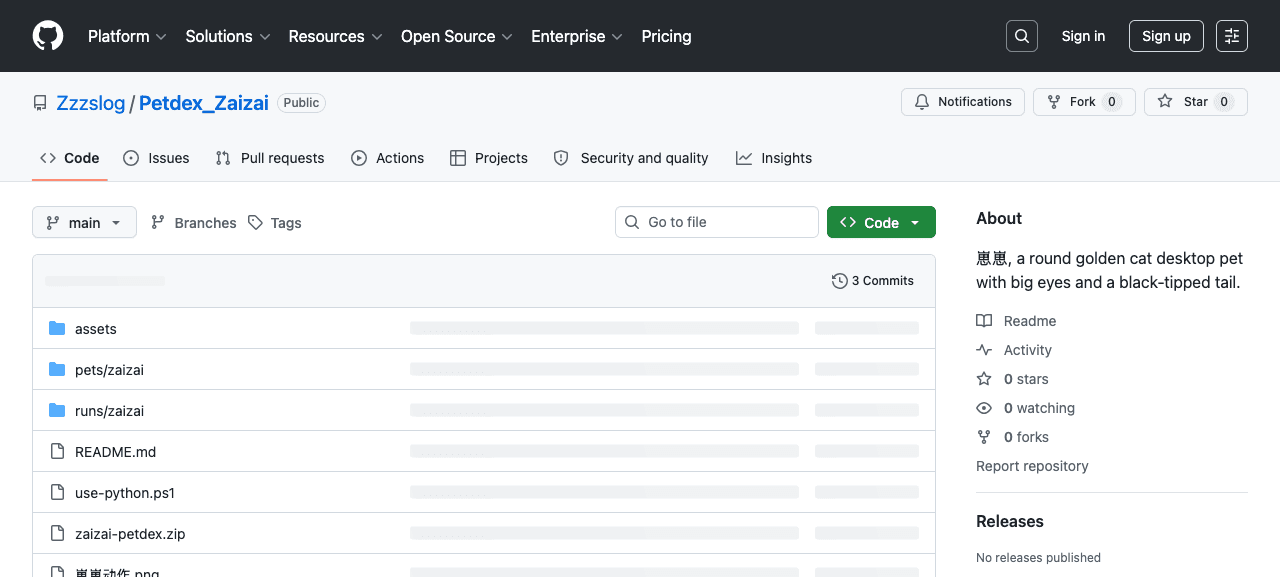This screenshot has height=577, width=1280.
Task: Click the eye icon beside 0 watching
Action: click(984, 408)
